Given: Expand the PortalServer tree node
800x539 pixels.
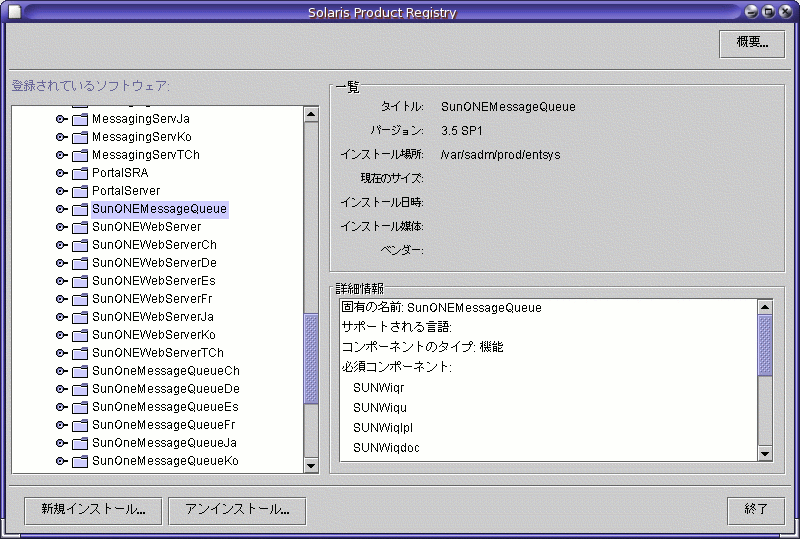Looking at the screenshot, I should 61,191.
